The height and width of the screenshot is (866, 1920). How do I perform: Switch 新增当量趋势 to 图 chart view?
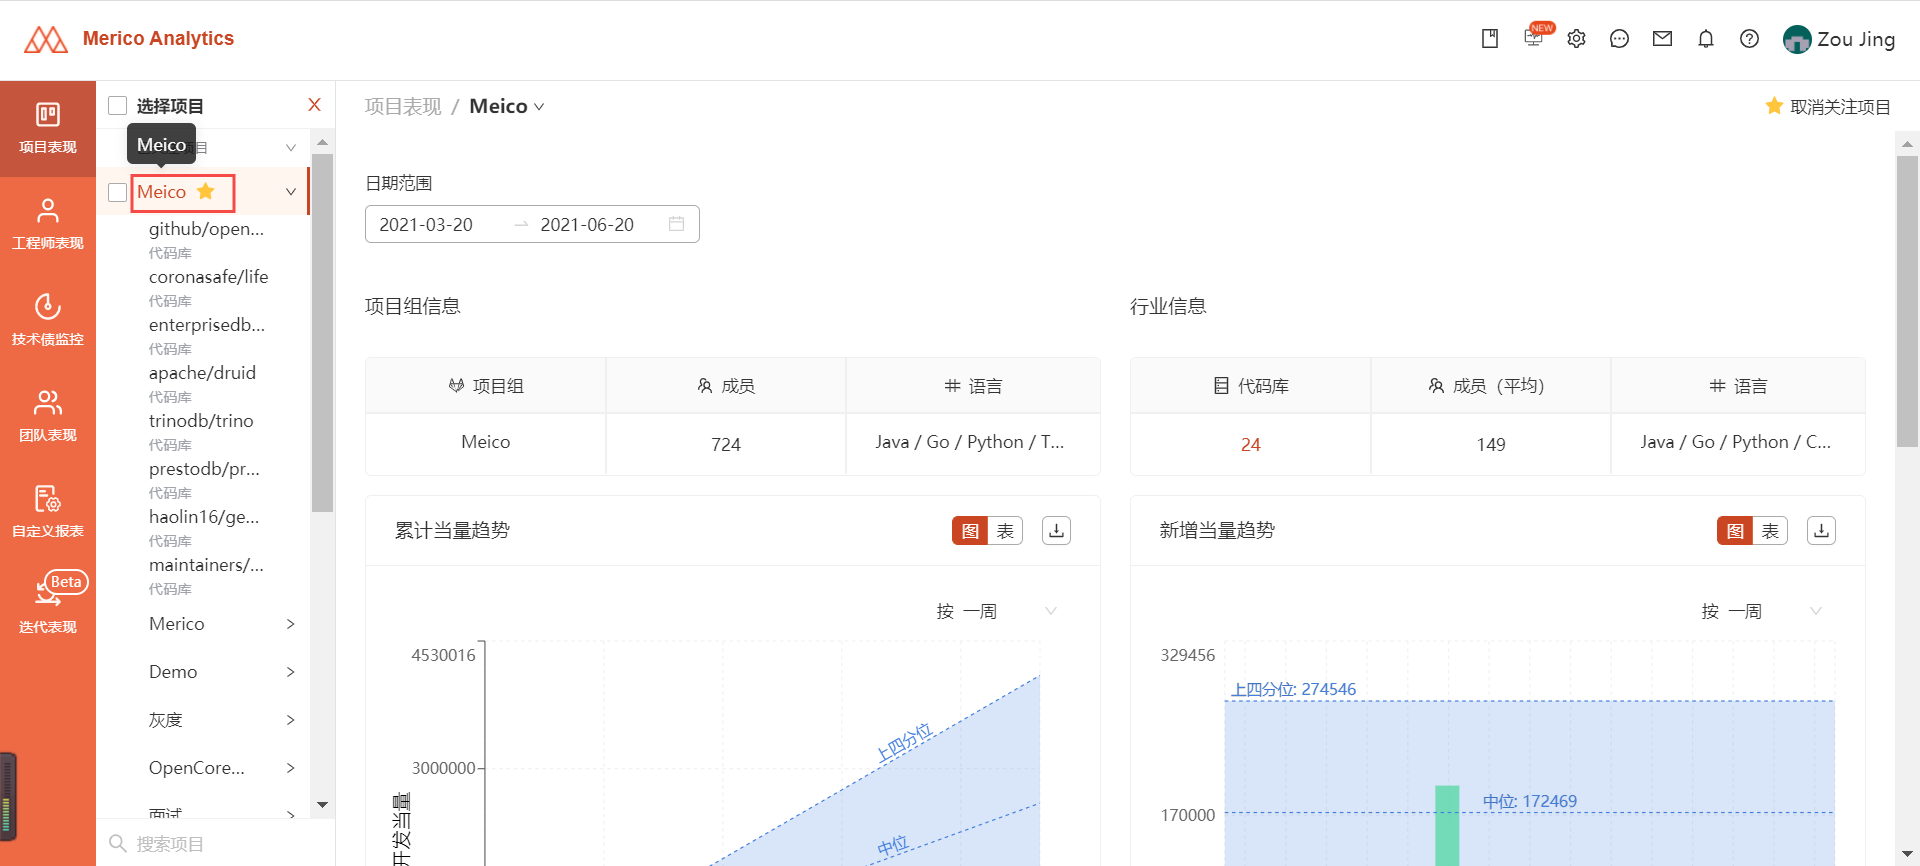[1735, 531]
